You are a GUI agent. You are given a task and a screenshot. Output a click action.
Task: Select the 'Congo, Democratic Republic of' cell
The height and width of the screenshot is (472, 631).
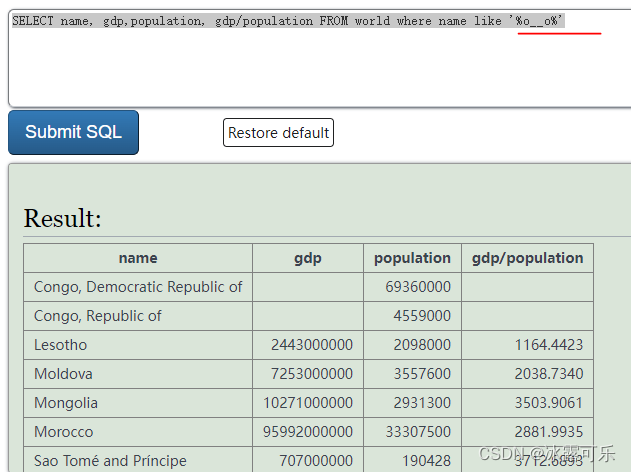point(138,287)
